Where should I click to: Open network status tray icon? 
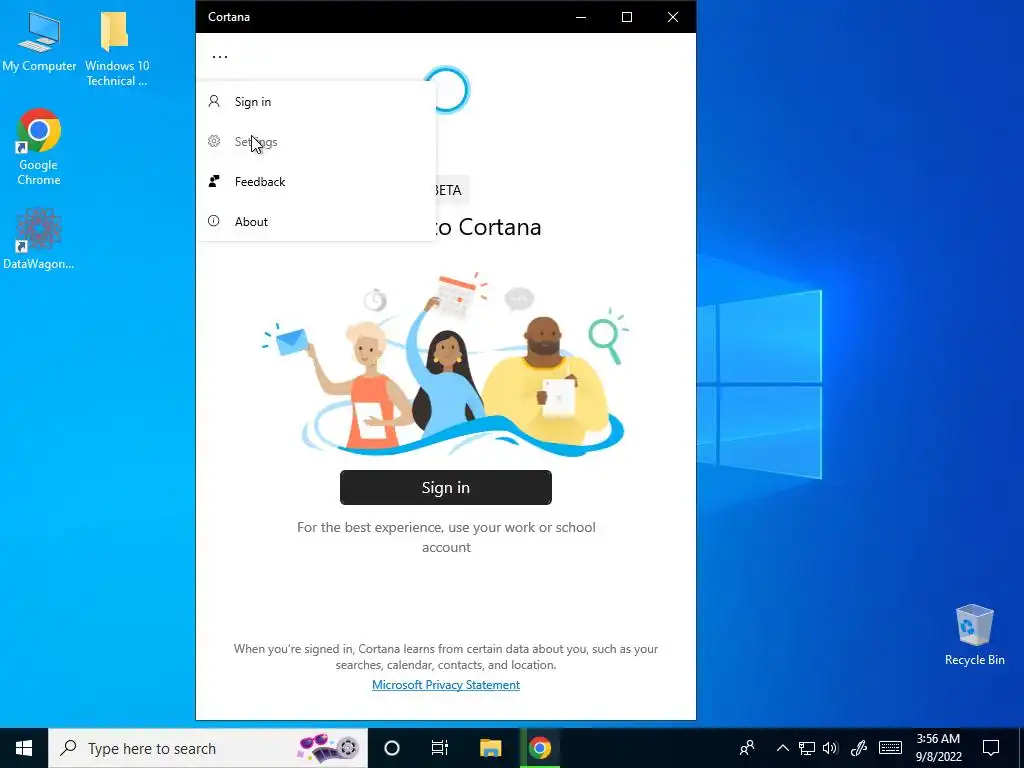pyautogui.click(x=807, y=748)
